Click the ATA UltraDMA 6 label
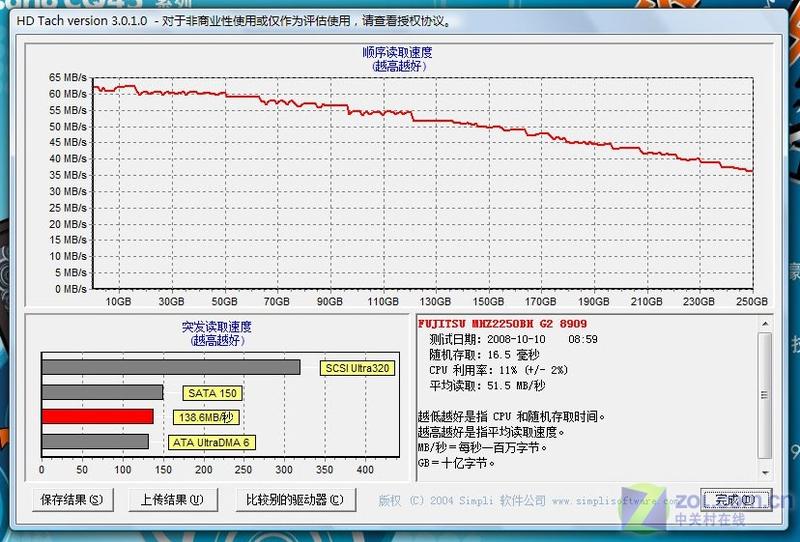Image resolution: width=800 pixels, height=542 pixels. [211, 442]
